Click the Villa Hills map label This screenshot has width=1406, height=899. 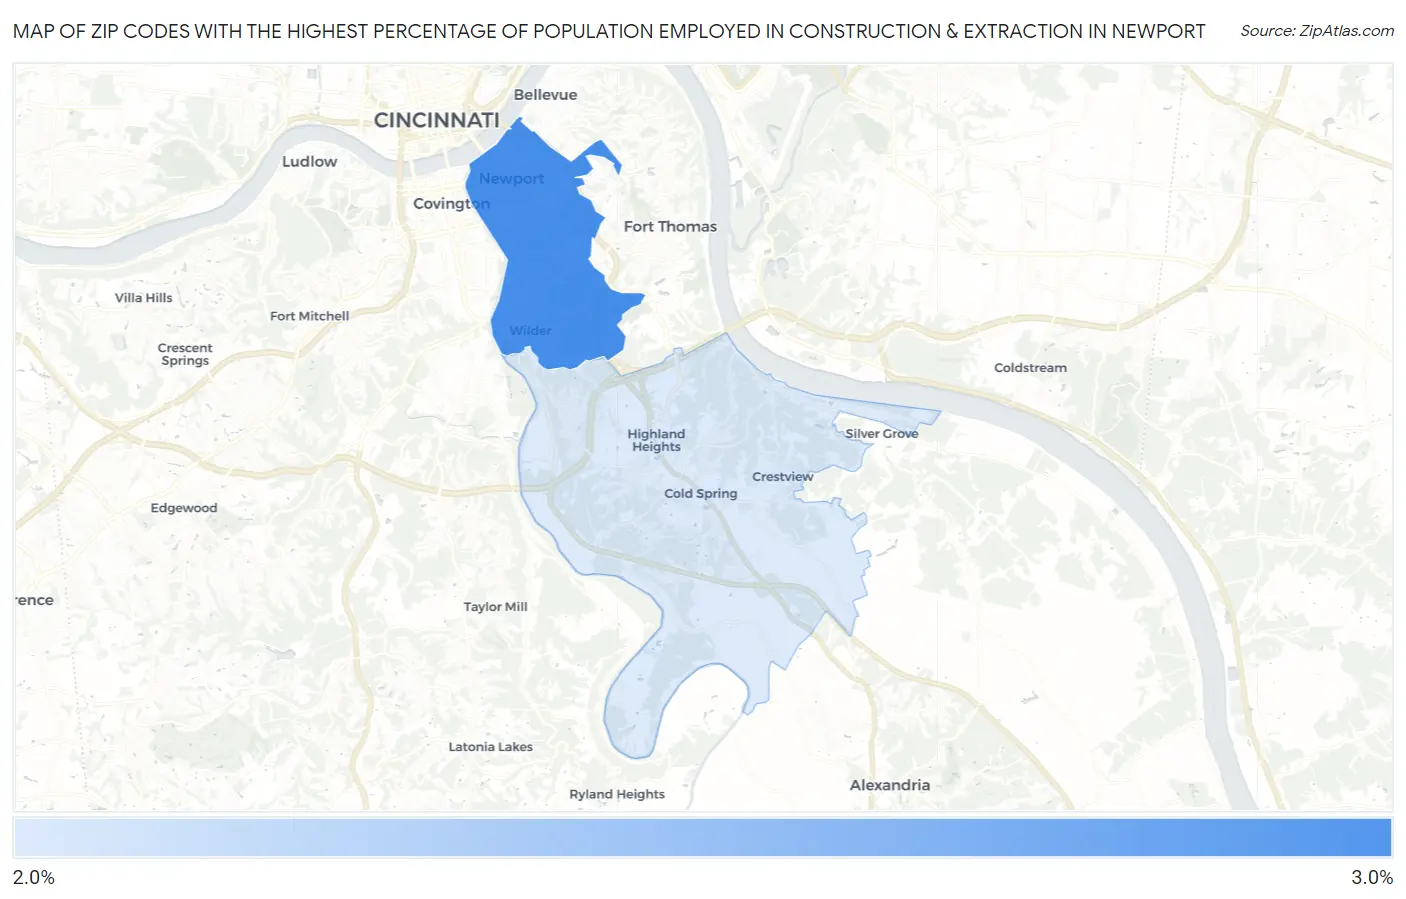(143, 298)
